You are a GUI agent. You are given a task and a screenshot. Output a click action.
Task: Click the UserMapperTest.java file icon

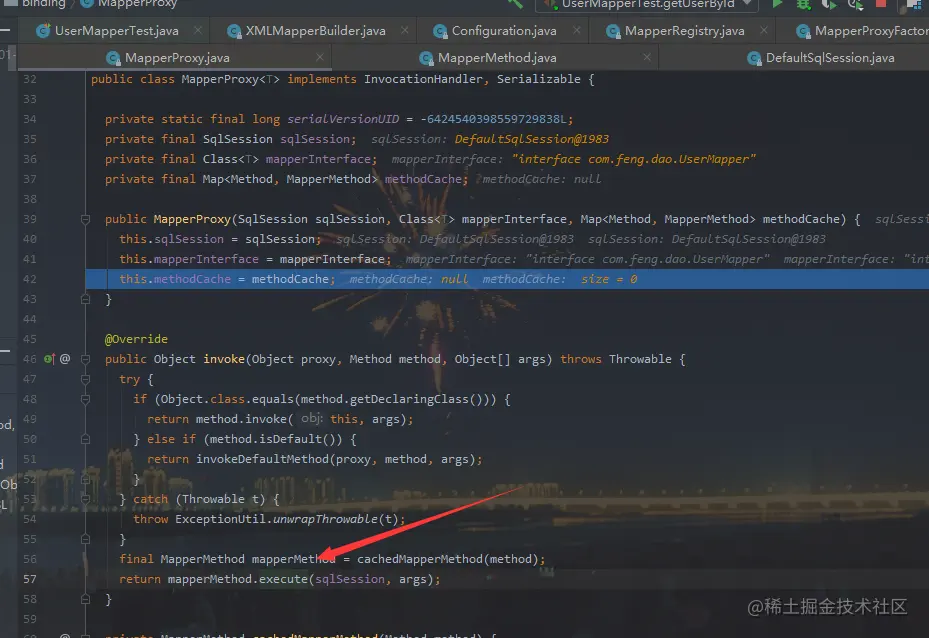pos(43,31)
